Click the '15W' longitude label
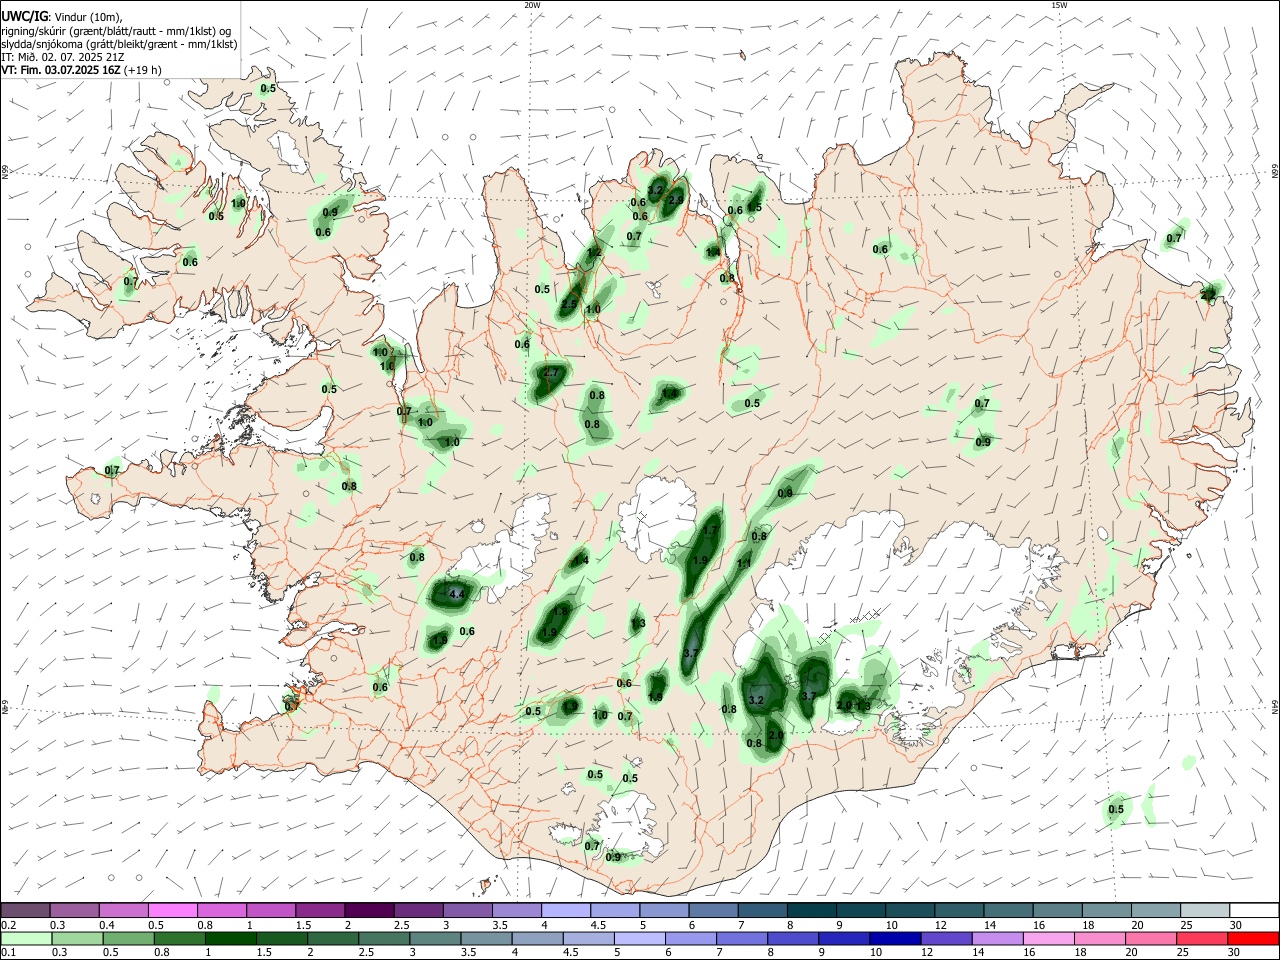 [x=1059, y=5]
